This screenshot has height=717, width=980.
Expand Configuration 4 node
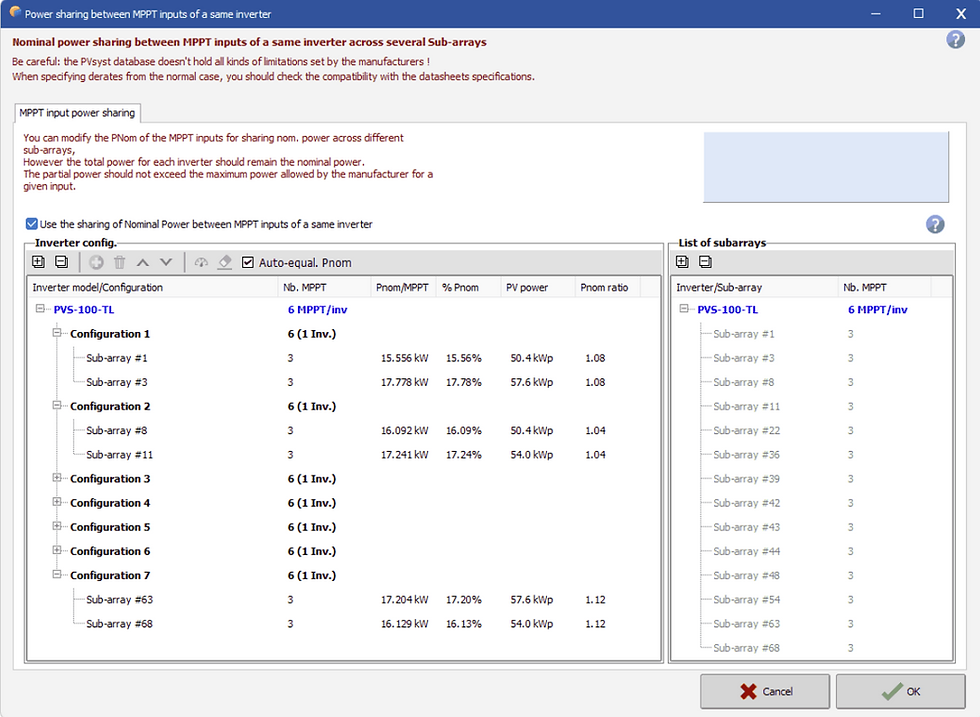(x=57, y=502)
